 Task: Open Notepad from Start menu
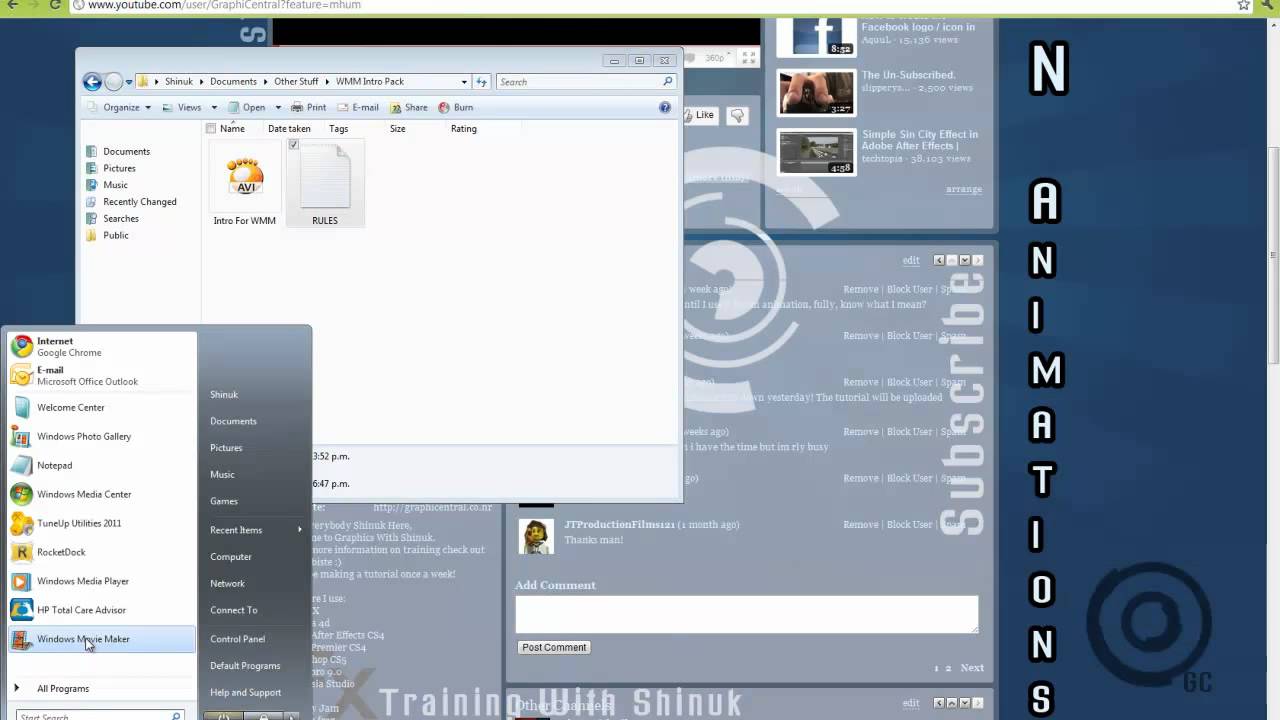(100, 466)
